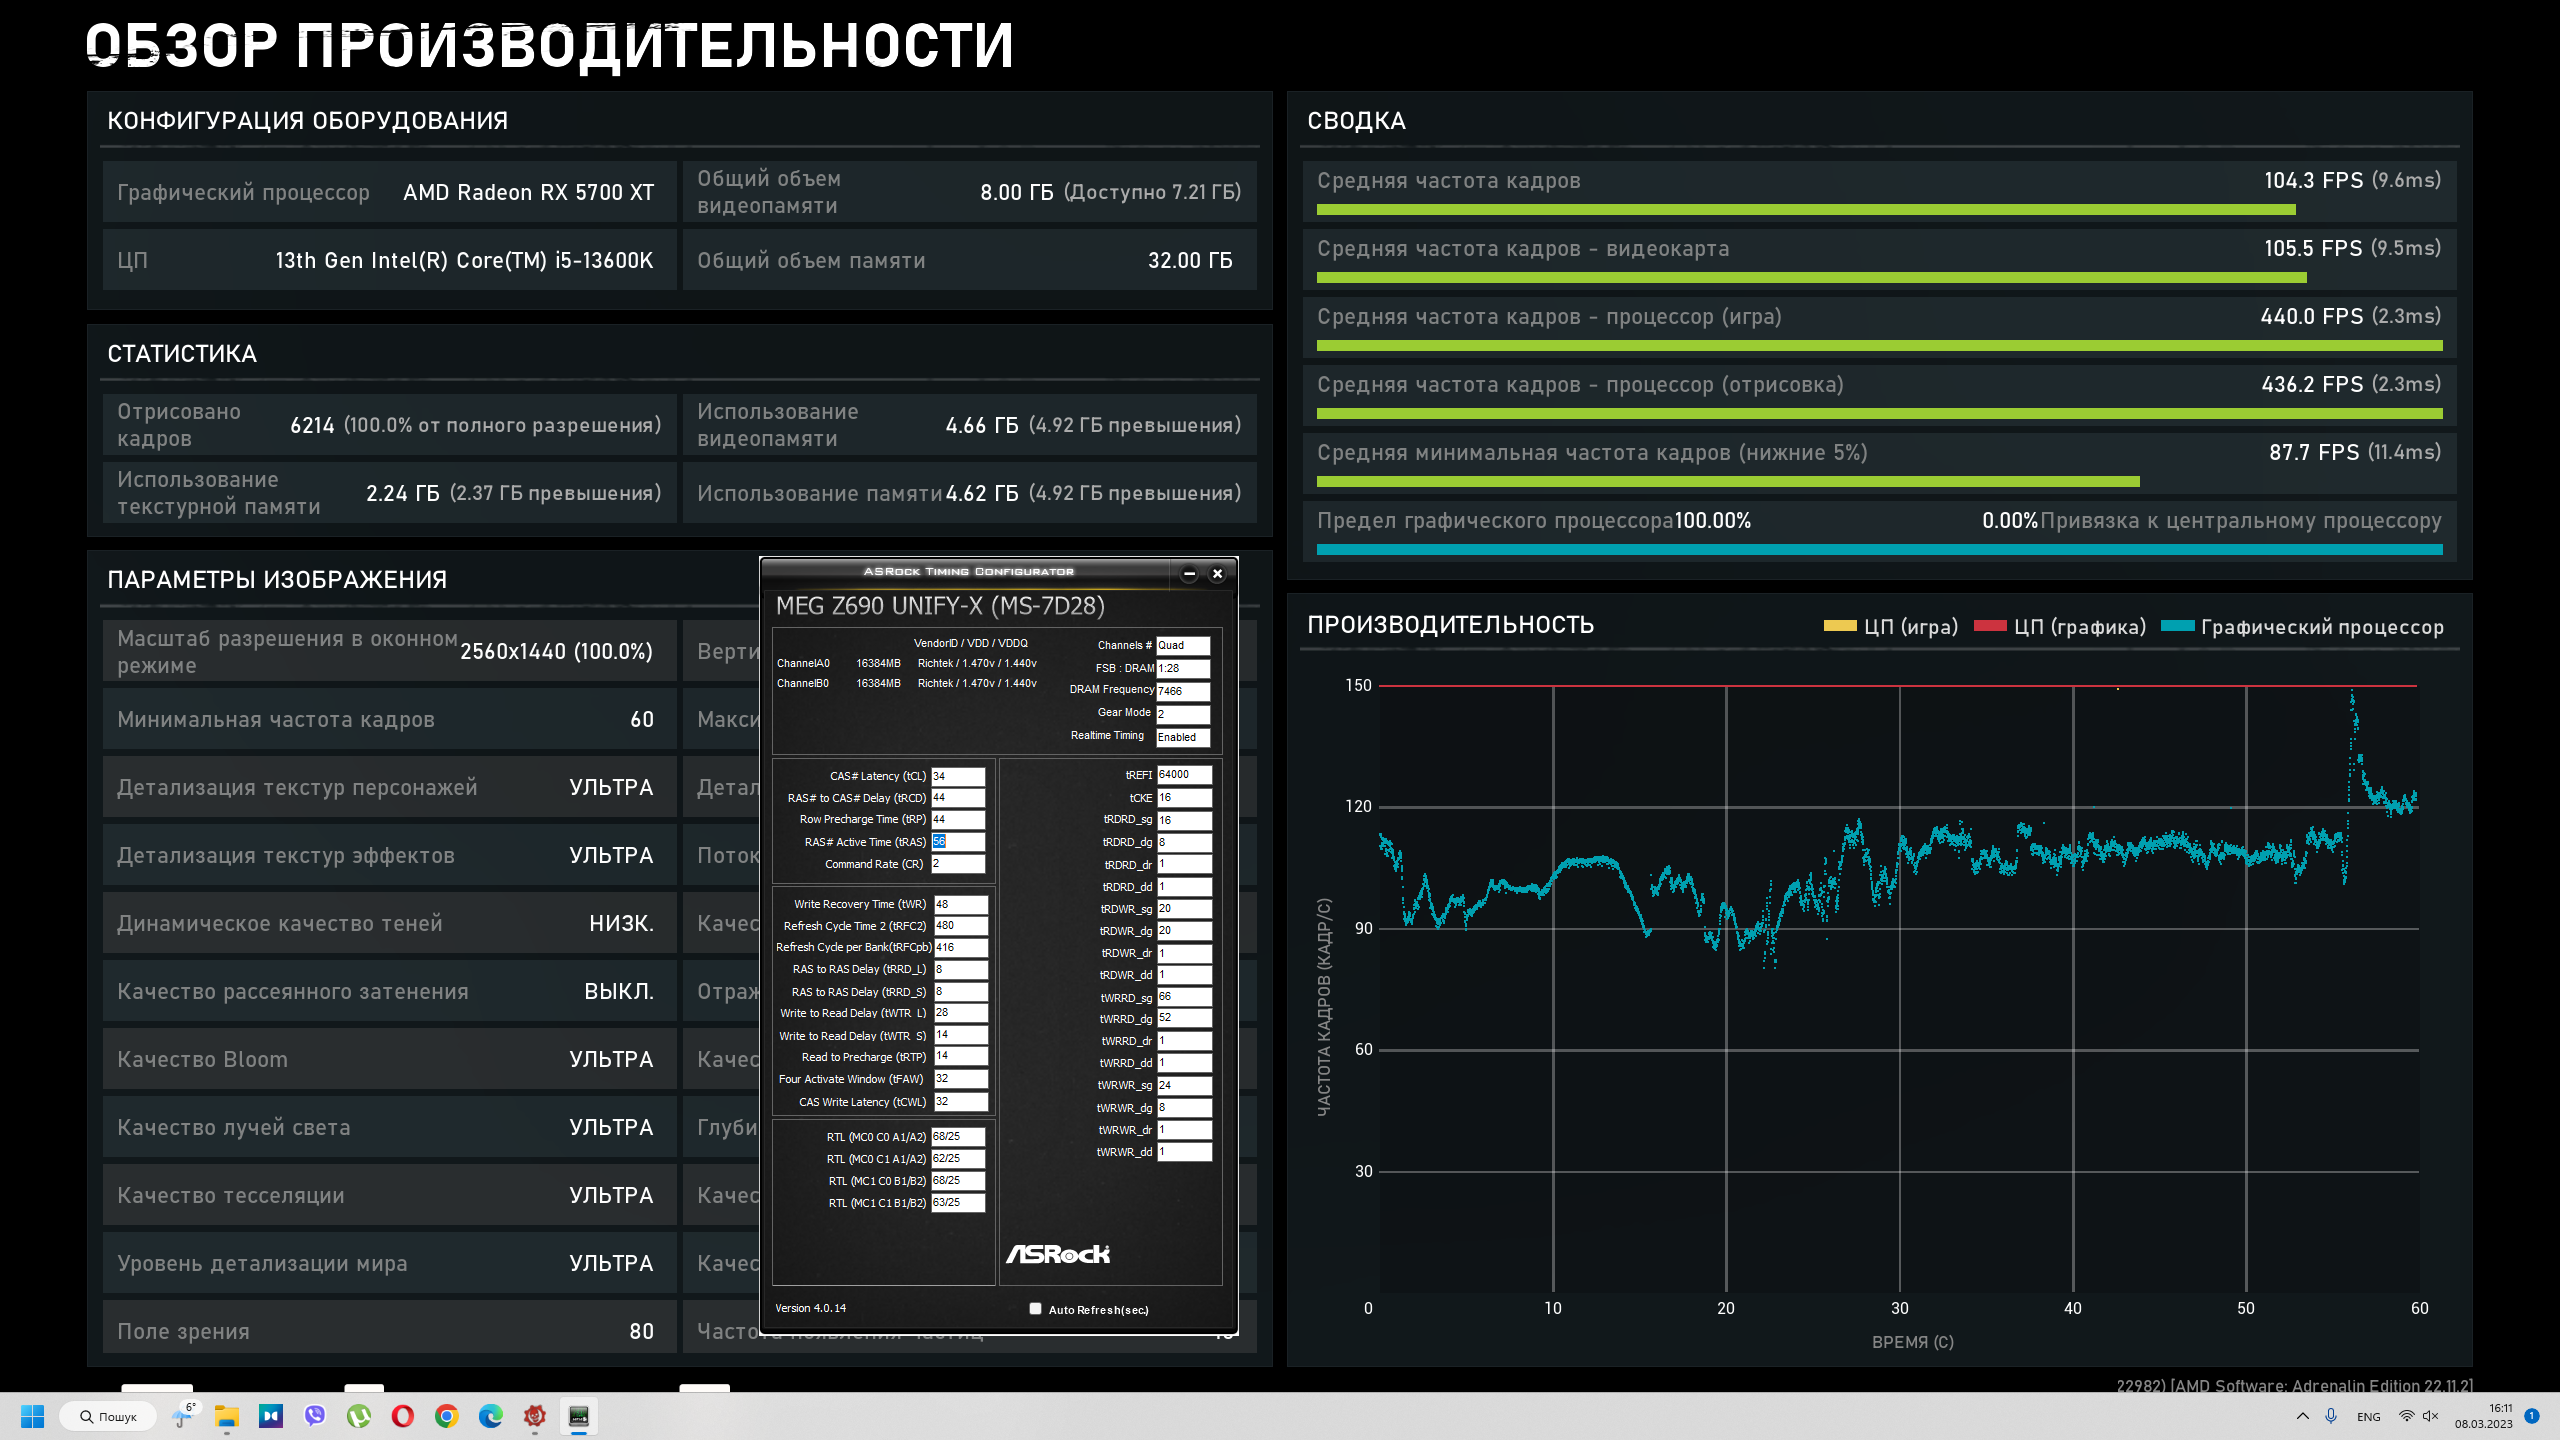Click the tRFC2 field showing 480
2560x1440 pixels.
pos(961,926)
